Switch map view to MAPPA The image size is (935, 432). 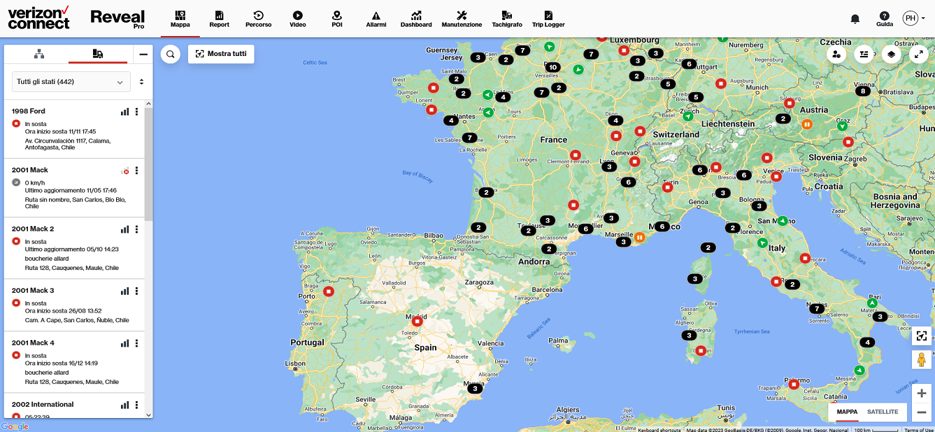tap(847, 412)
